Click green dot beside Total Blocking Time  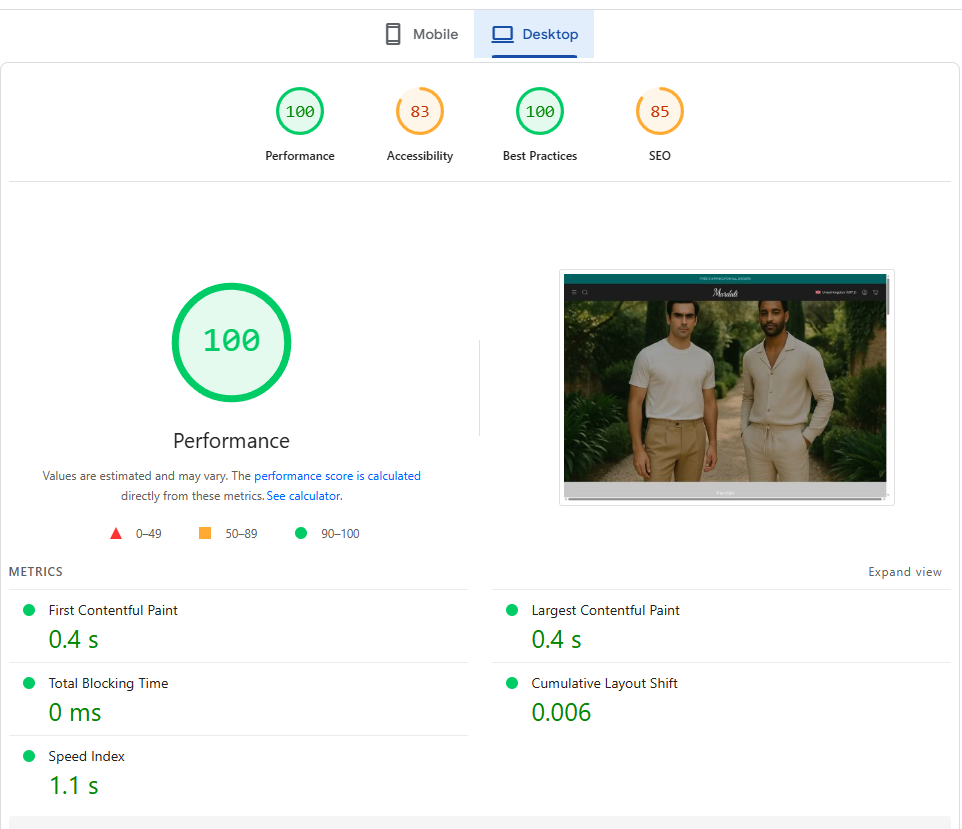[x=29, y=683]
